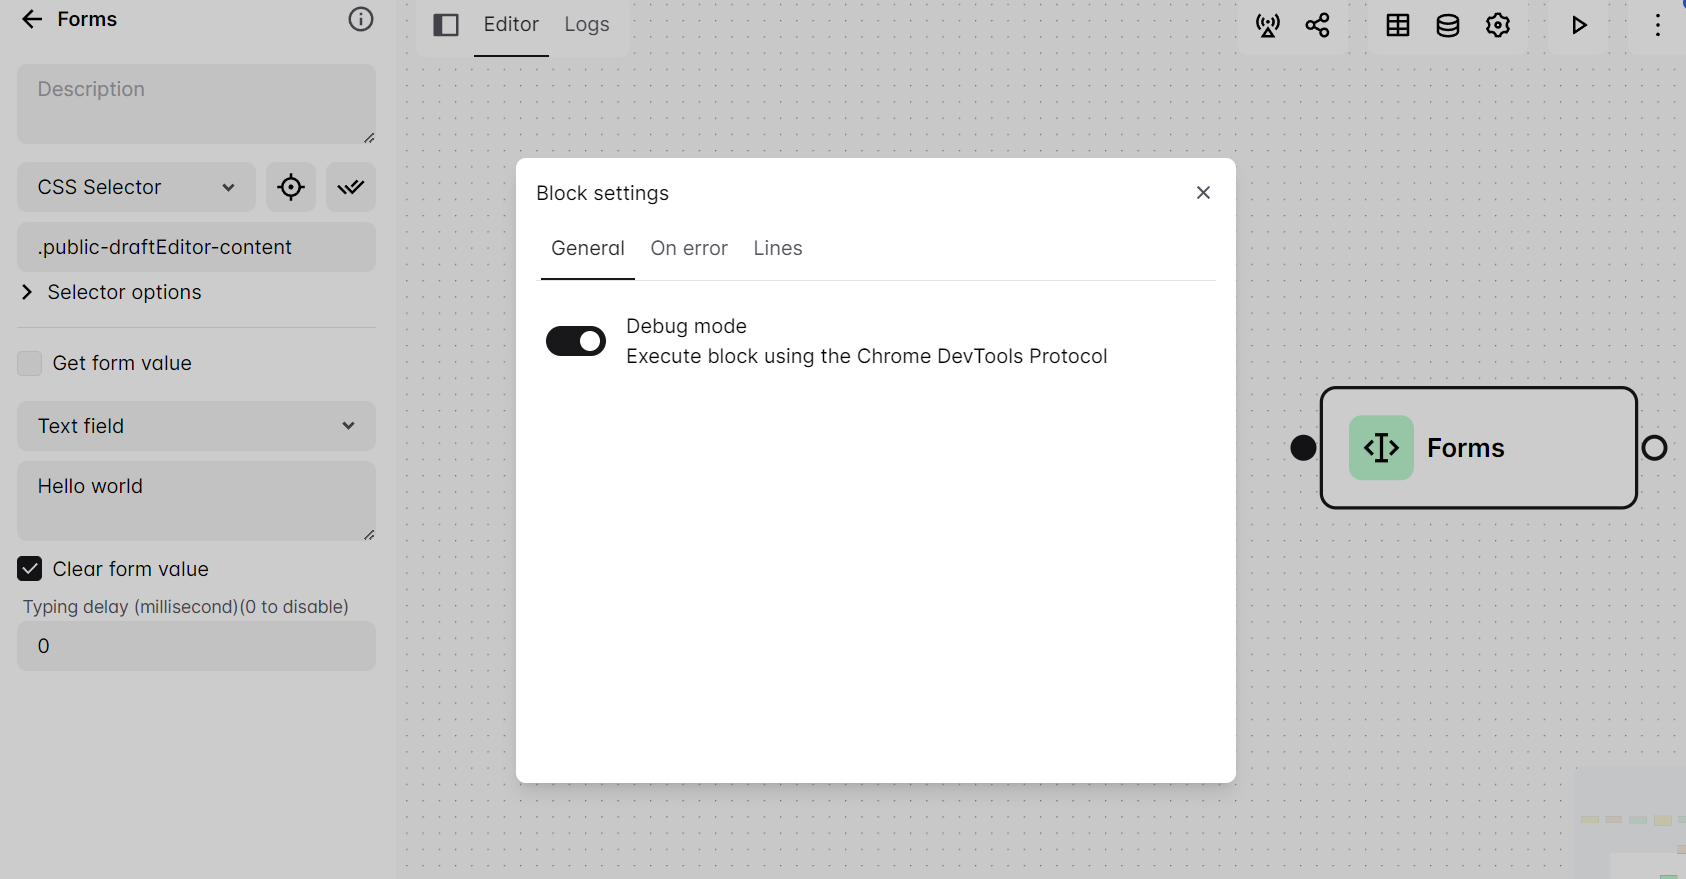Image resolution: width=1686 pixels, height=879 pixels.
Task: Click the back arrow next to Forms
Action: 32,20
